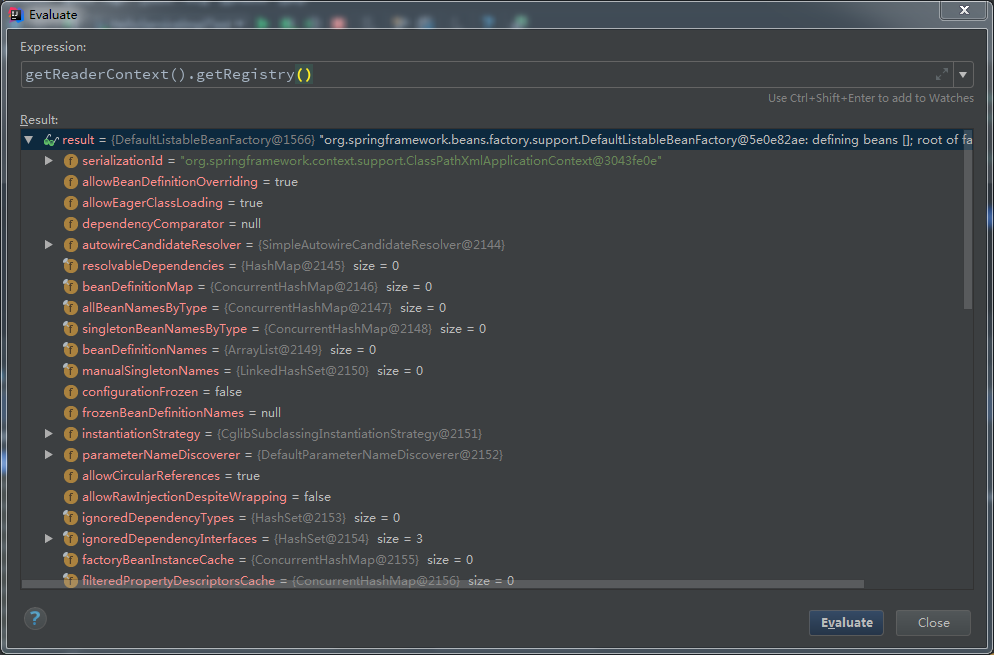Click the field icon of factoryBeanInstanceCache
The height and width of the screenshot is (655, 994).
(70, 559)
